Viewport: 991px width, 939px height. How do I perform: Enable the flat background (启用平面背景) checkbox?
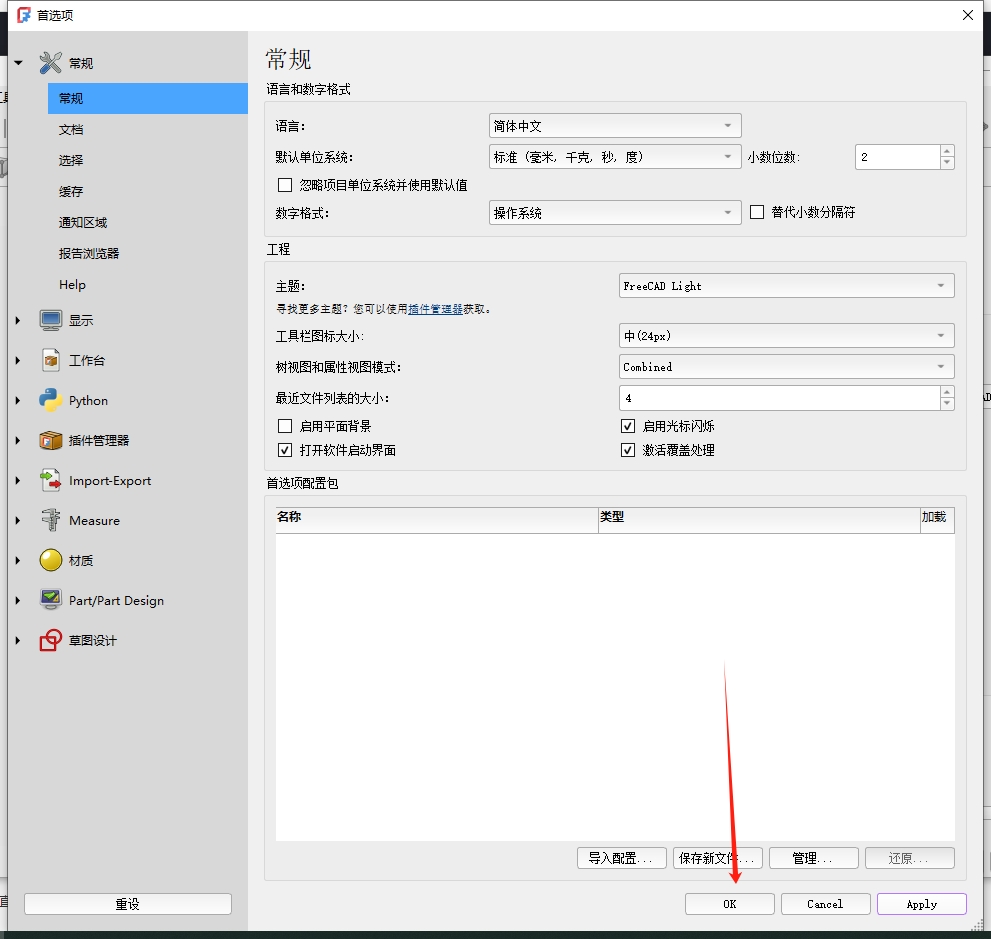[x=285, y=426]
